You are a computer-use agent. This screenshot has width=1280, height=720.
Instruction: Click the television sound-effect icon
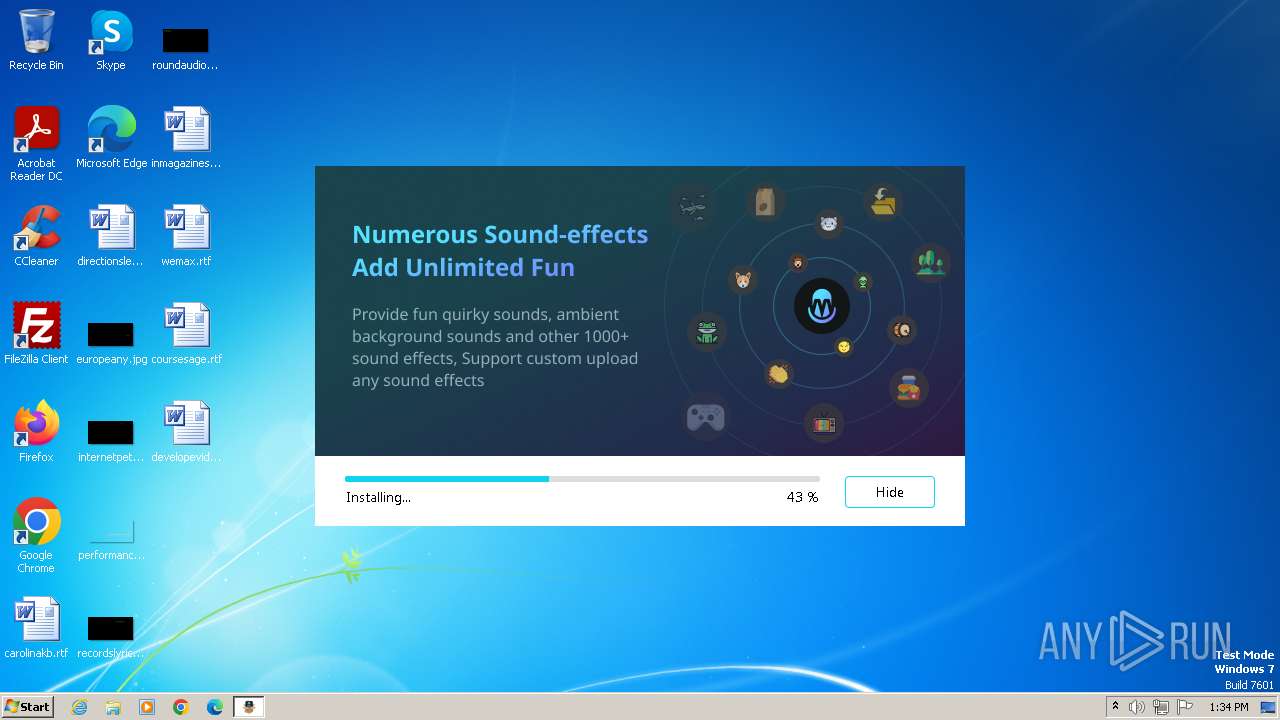(x=824, y=424)
